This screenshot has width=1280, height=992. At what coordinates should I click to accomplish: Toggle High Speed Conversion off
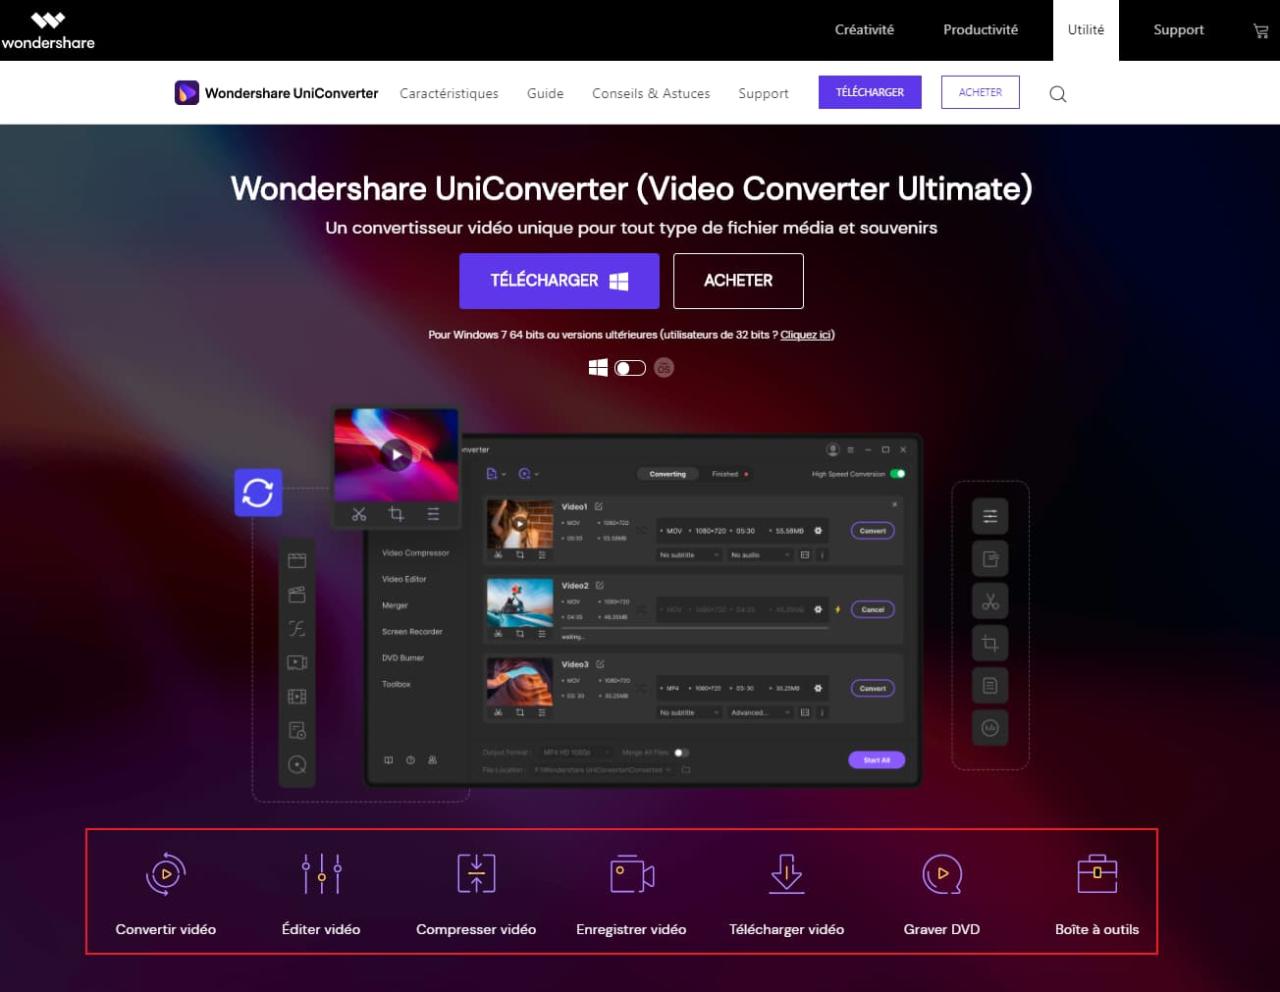(x=898, y=471)
